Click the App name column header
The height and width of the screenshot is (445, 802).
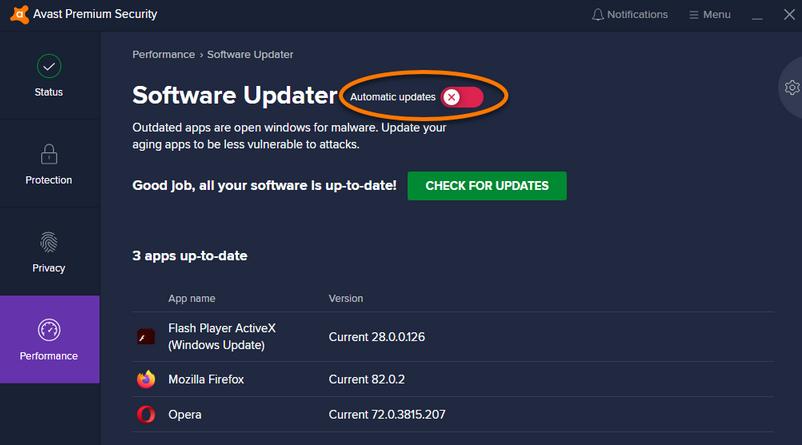[x=191, y=298]
